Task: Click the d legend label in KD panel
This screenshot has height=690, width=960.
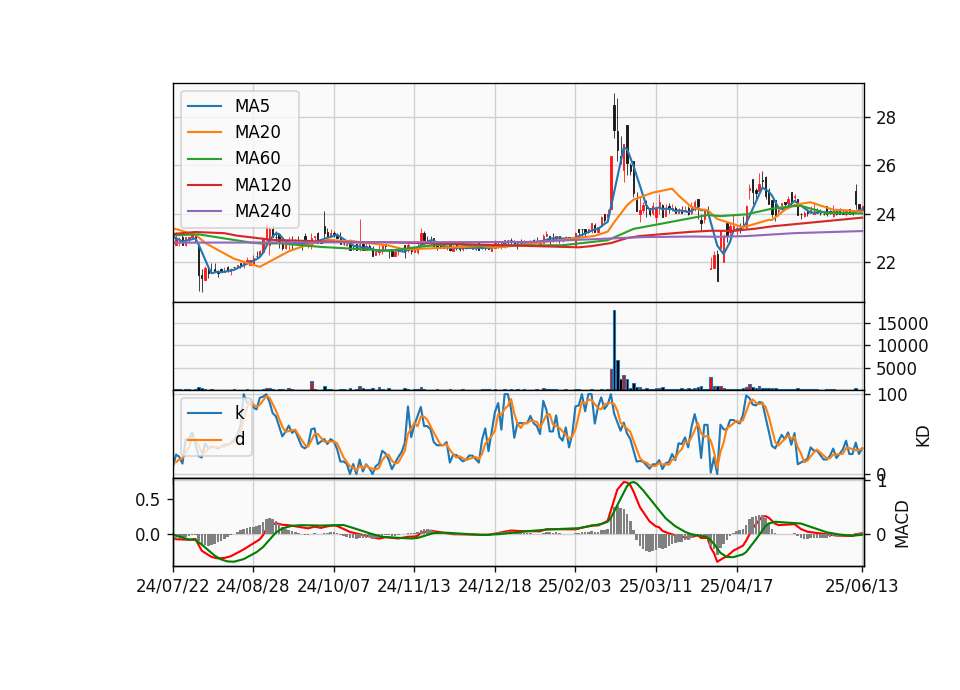Action: [x=240, y=439]
